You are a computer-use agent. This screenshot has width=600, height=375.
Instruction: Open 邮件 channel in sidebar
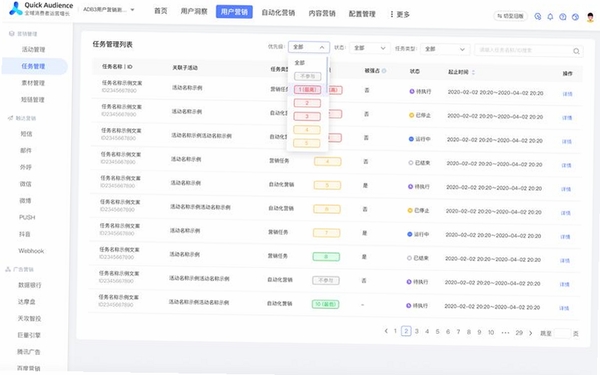pyautogui.click(x=26, y=150)
